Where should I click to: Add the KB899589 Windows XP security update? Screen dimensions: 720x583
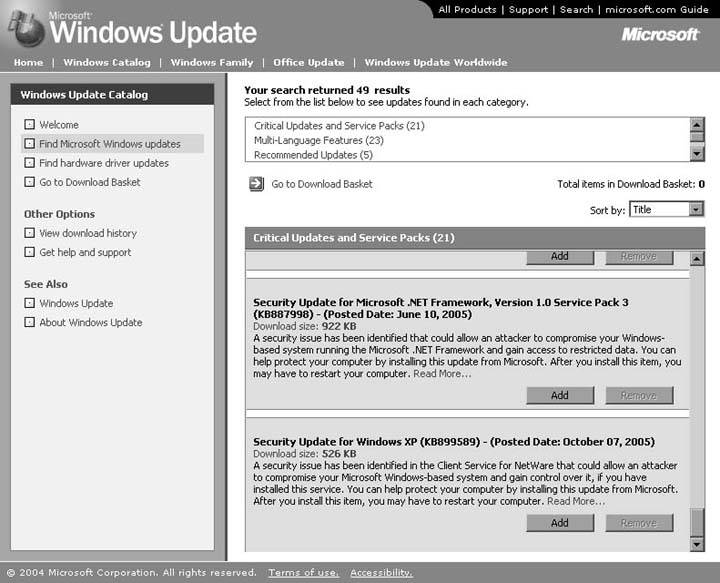click(560, 523)
